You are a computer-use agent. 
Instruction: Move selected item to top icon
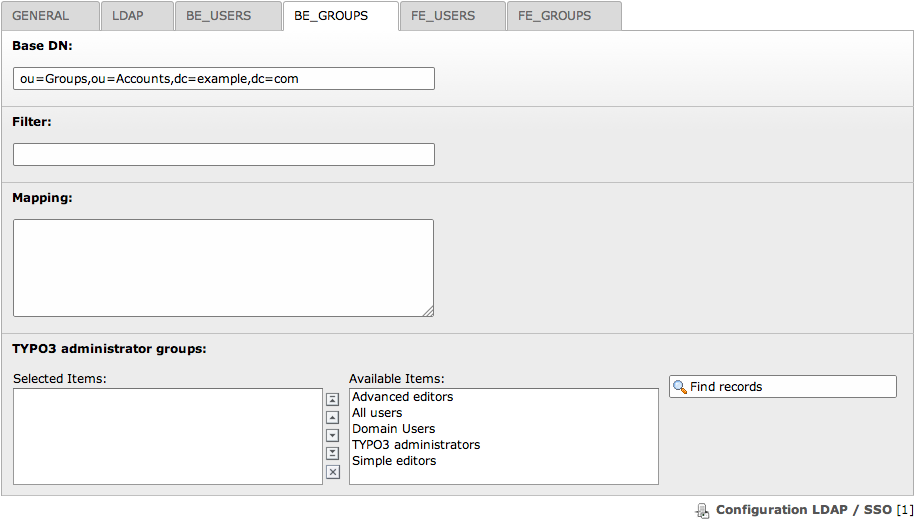tap(333, 399)
